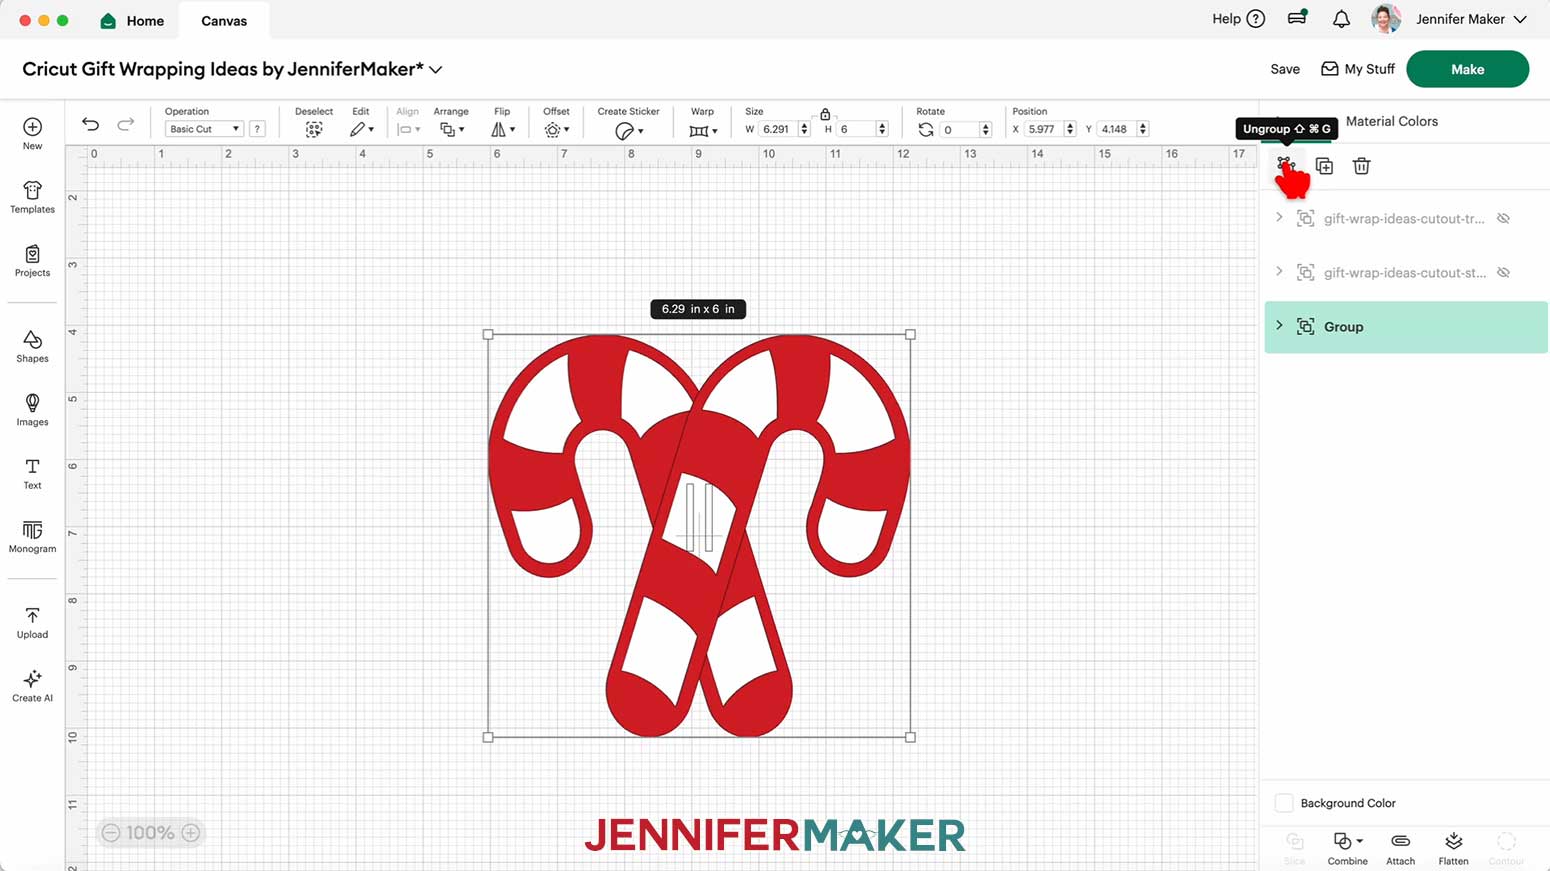Click the Deselect icon
The image size is (1550, 871).
pos(314,130)
